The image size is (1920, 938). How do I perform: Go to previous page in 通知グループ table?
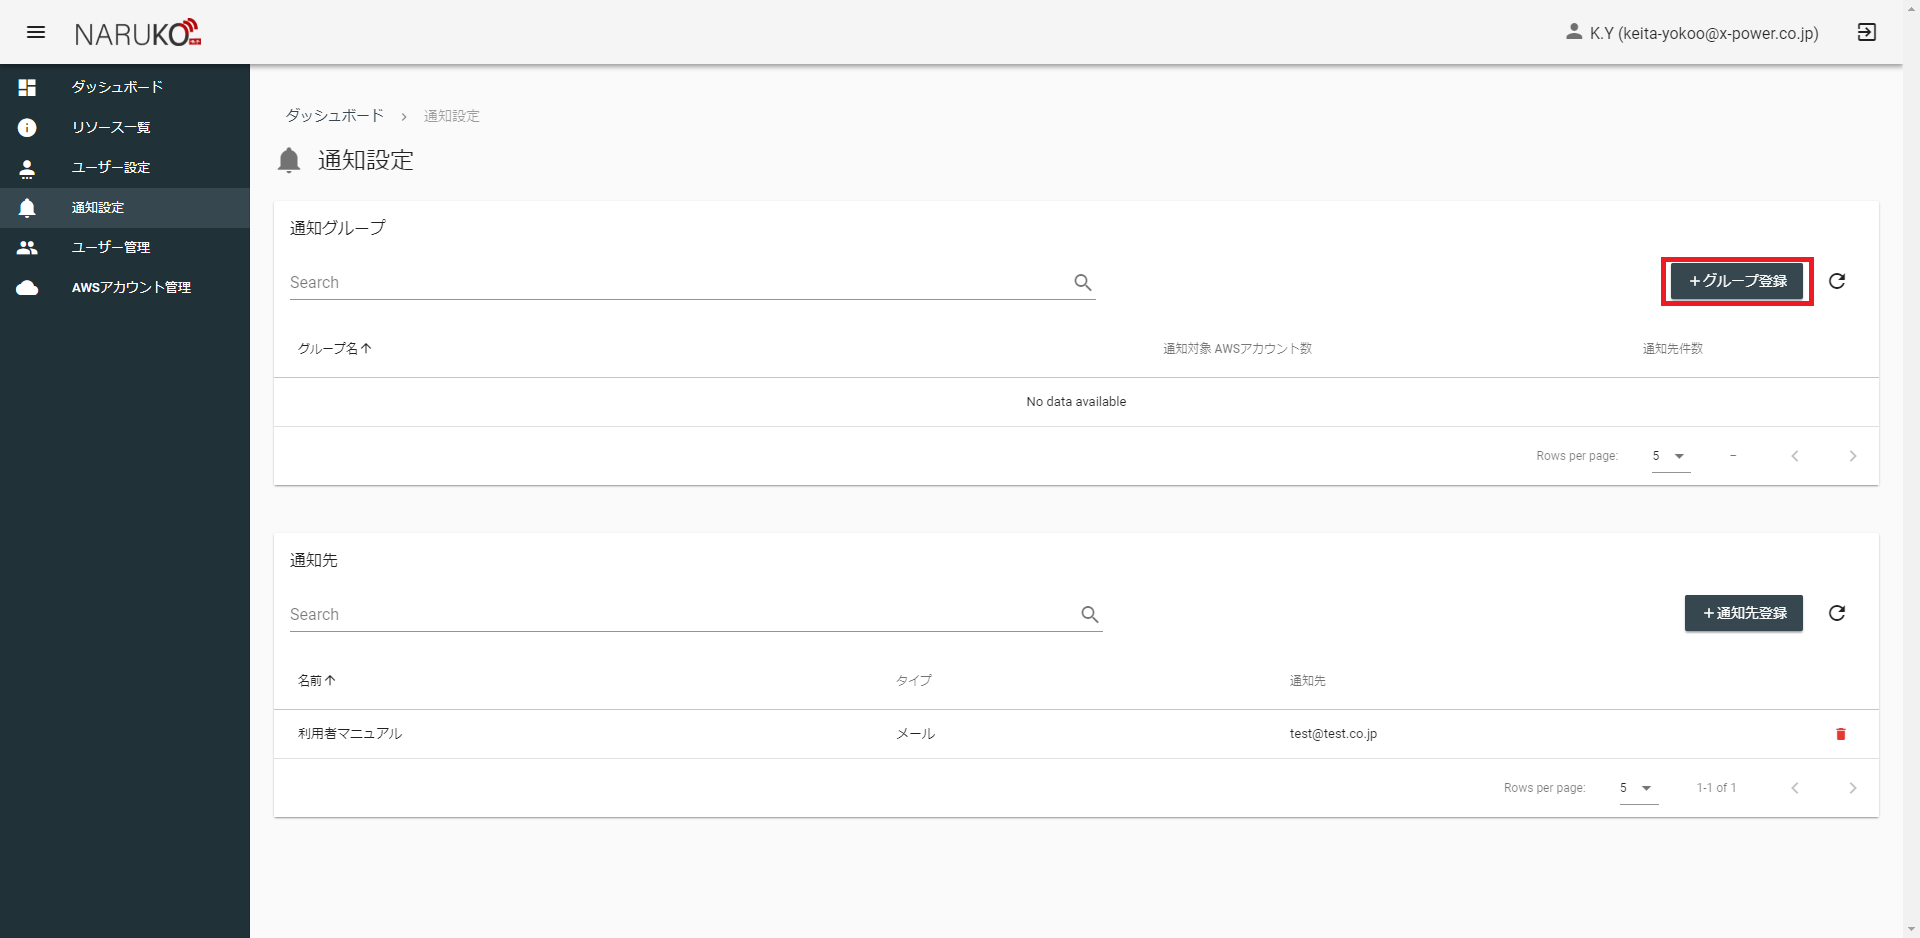pyautogui.click(x=1795, y=456)
